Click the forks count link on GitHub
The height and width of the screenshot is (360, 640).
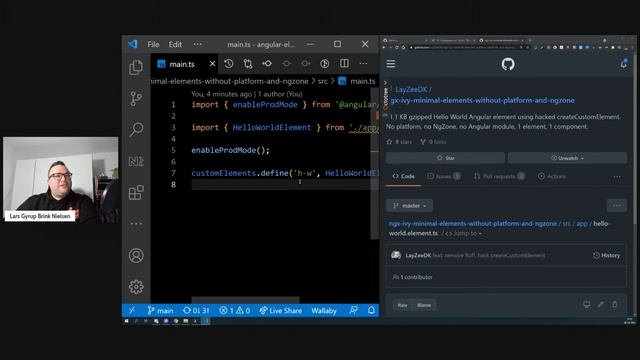433,142
